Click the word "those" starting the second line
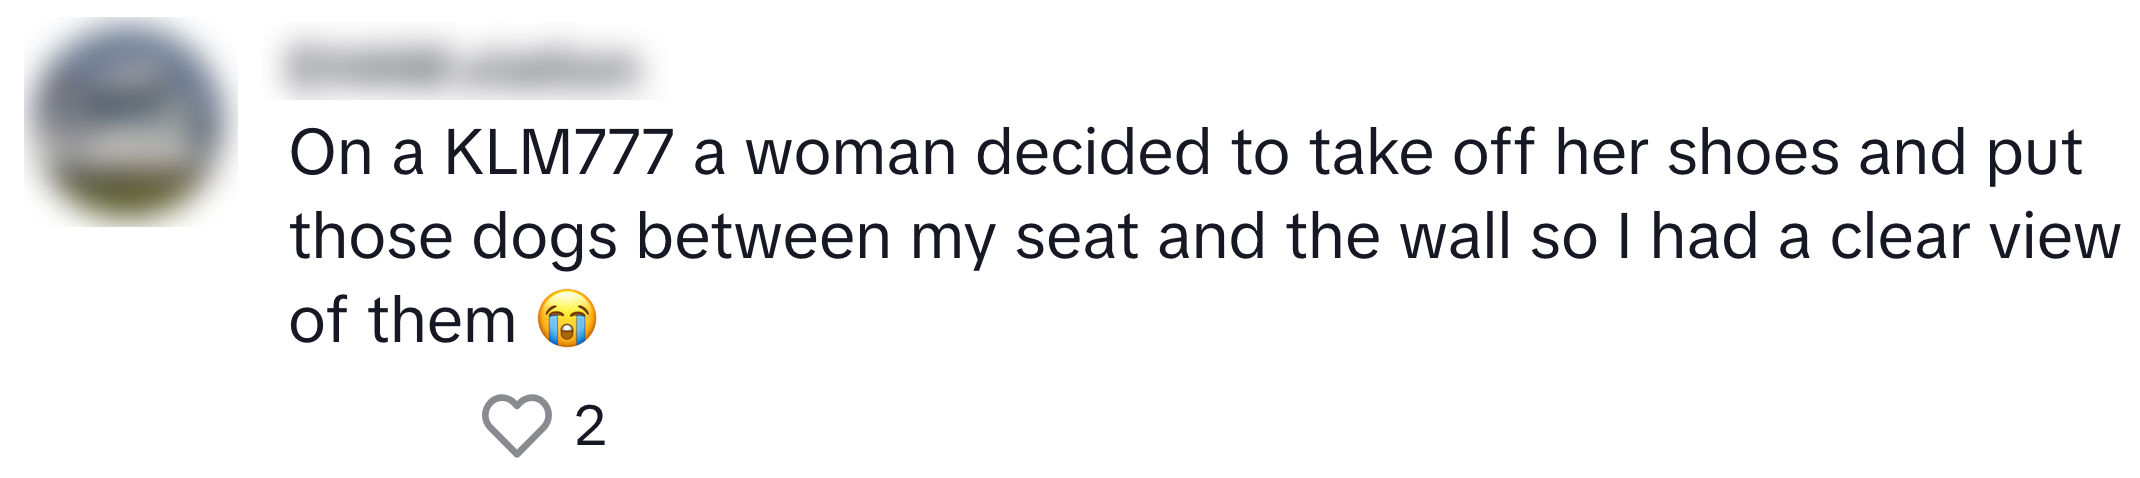This screenshot has width=2140, height=478. pos(371,238)
